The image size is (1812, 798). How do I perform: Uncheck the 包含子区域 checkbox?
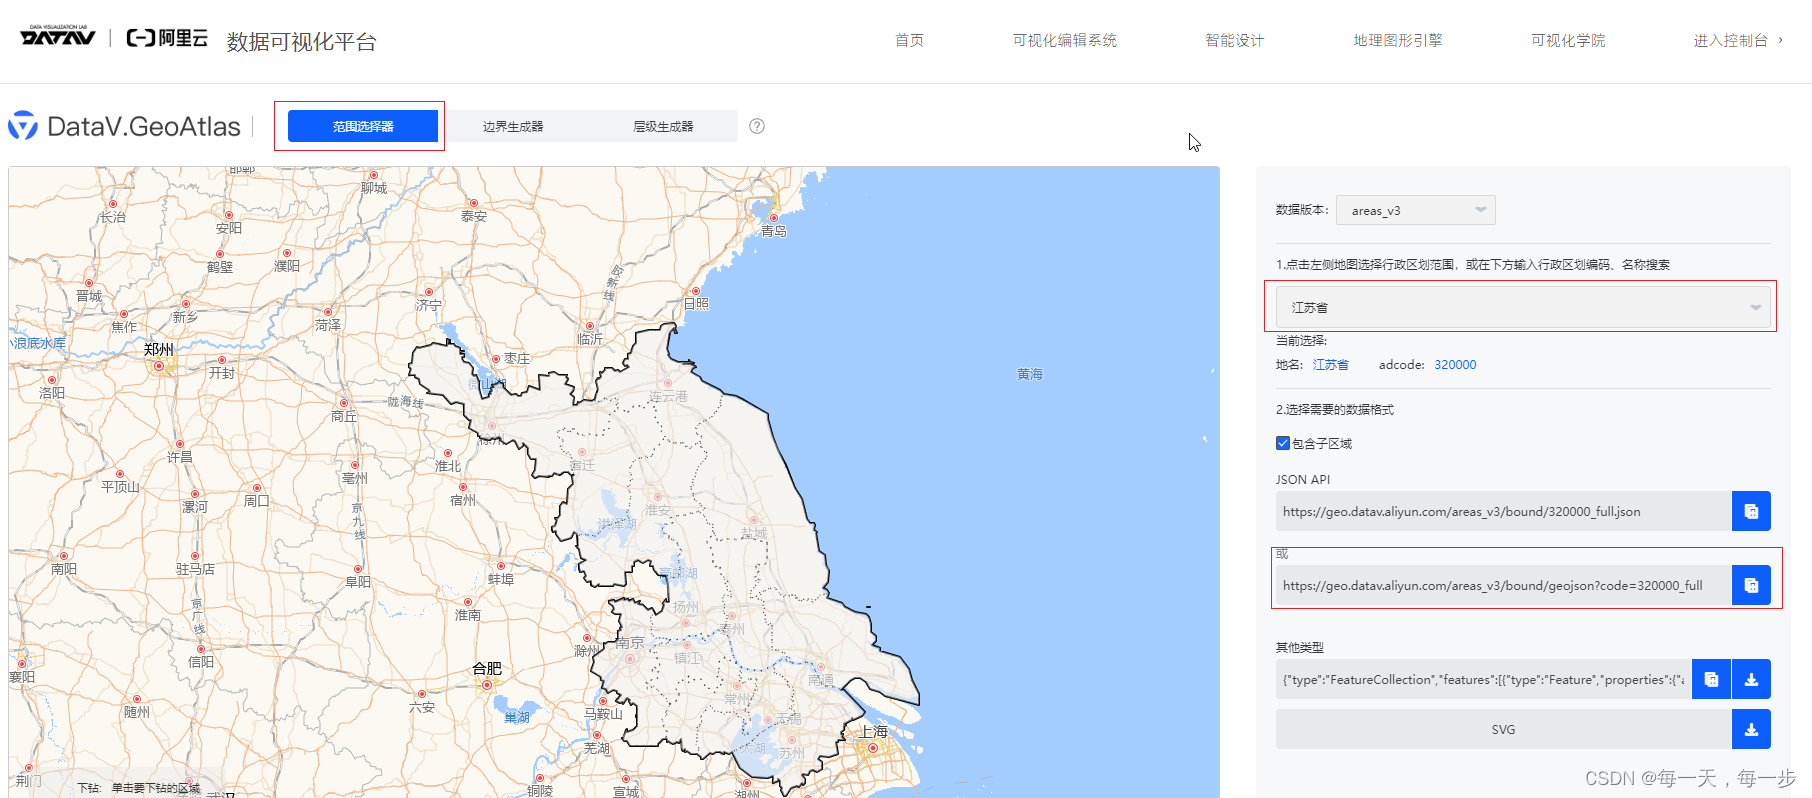[1283, 443]
